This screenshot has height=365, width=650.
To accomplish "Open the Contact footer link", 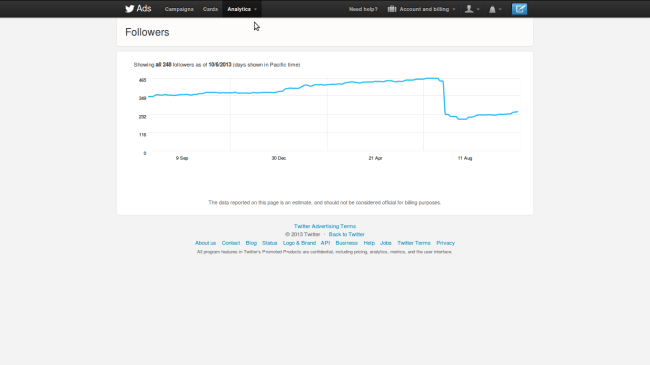I will click(x=231, y=243).
